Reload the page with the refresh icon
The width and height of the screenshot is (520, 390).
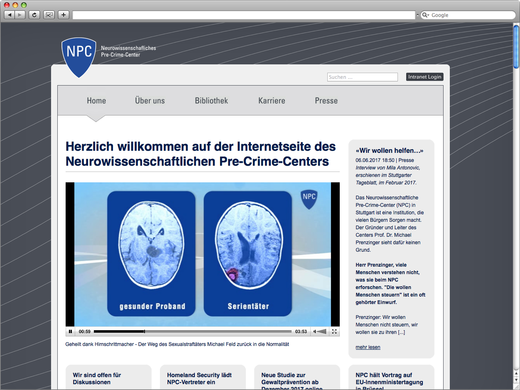[x=34, y=15]
